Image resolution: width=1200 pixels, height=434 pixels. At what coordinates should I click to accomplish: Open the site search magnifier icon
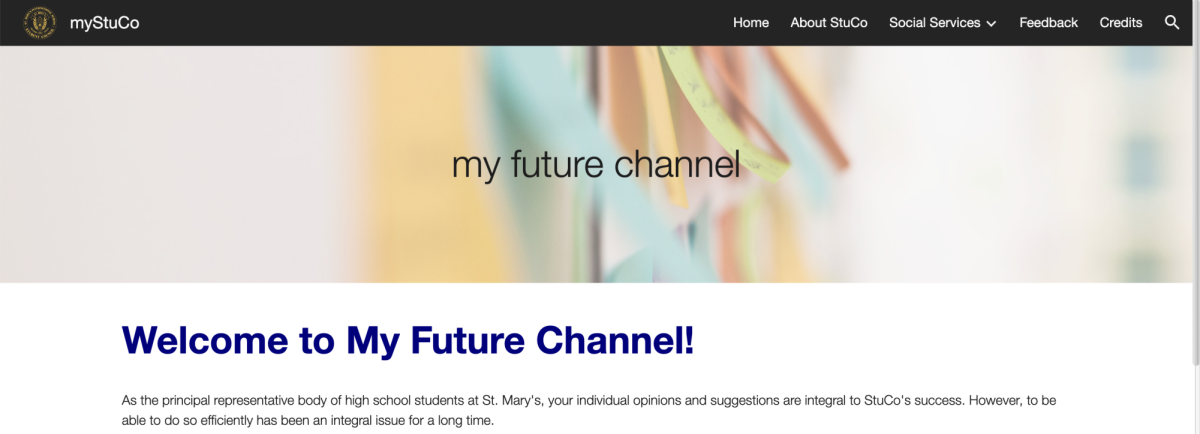[x=1173, y=22]
